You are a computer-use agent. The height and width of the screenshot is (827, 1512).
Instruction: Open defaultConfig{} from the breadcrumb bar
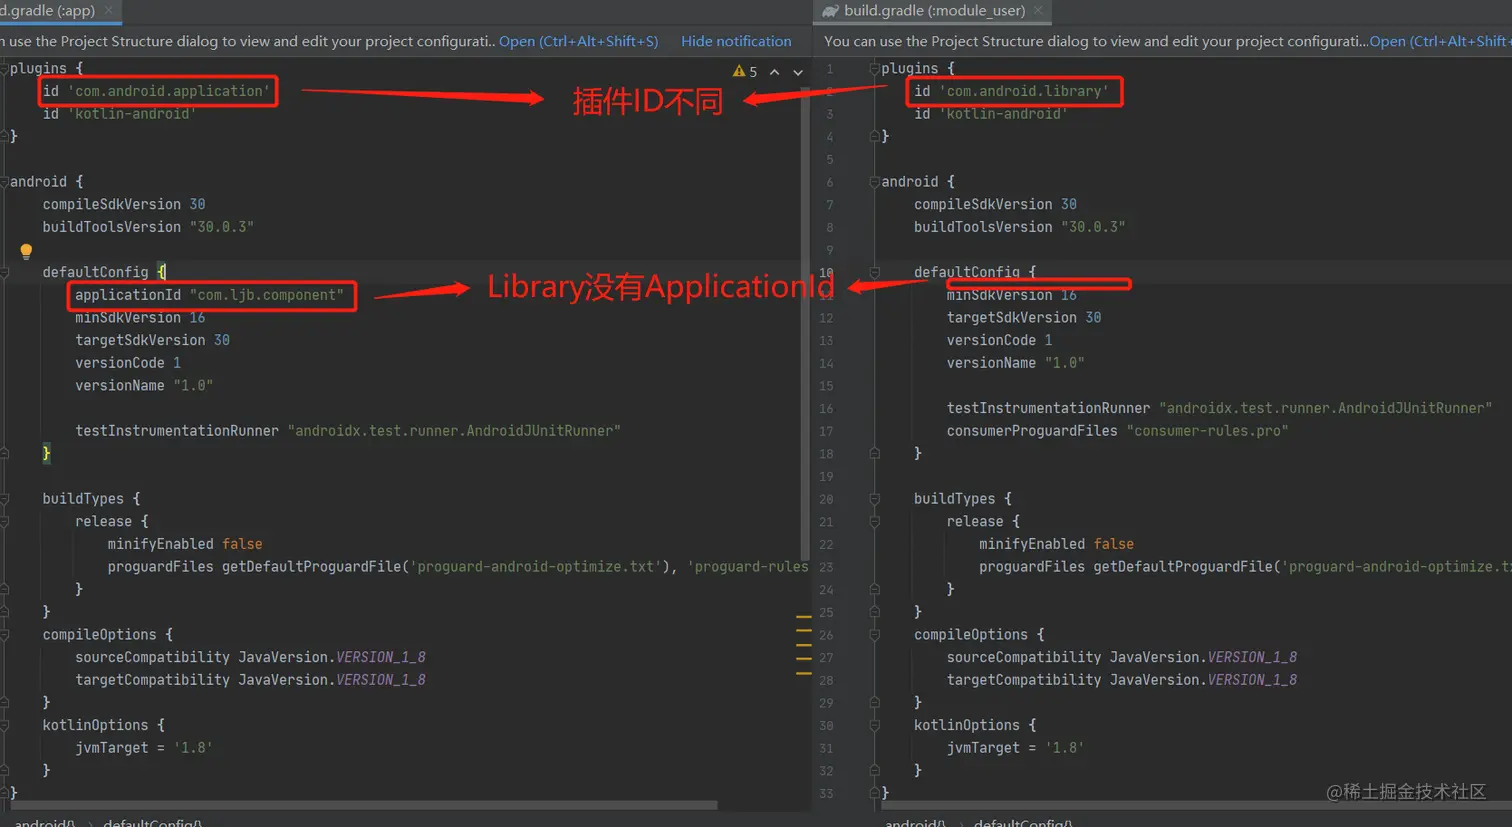[x=152, y=822]
